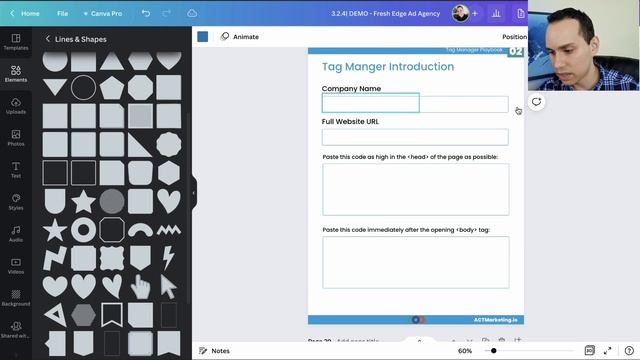640x360 pixels.
Task: Select the Tag Manger Introduction heading
Action: pos(388,67)
